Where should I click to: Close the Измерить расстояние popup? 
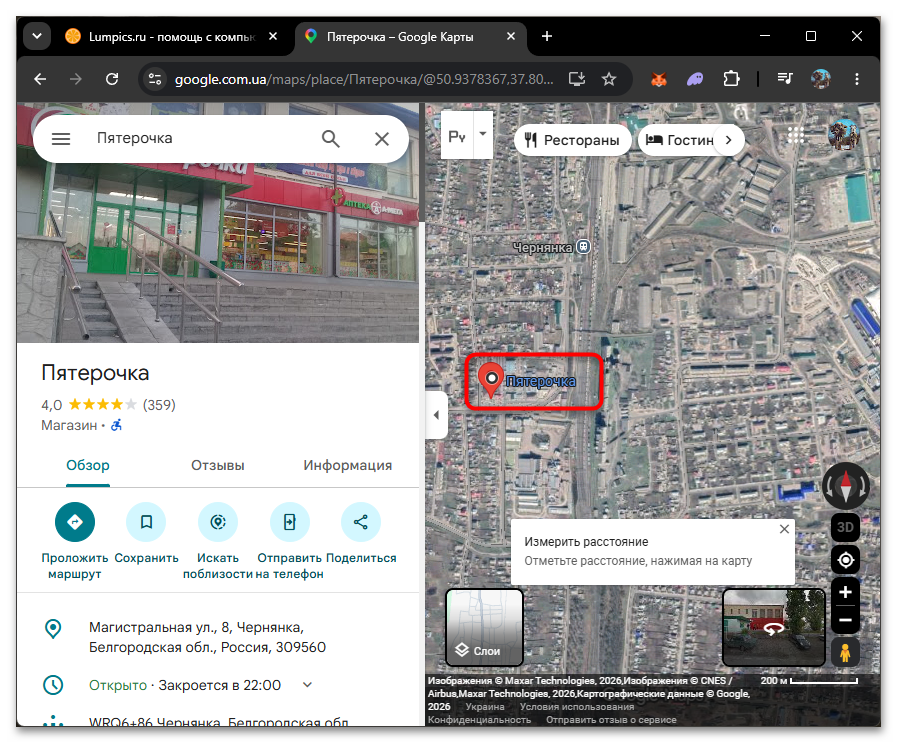784,529
